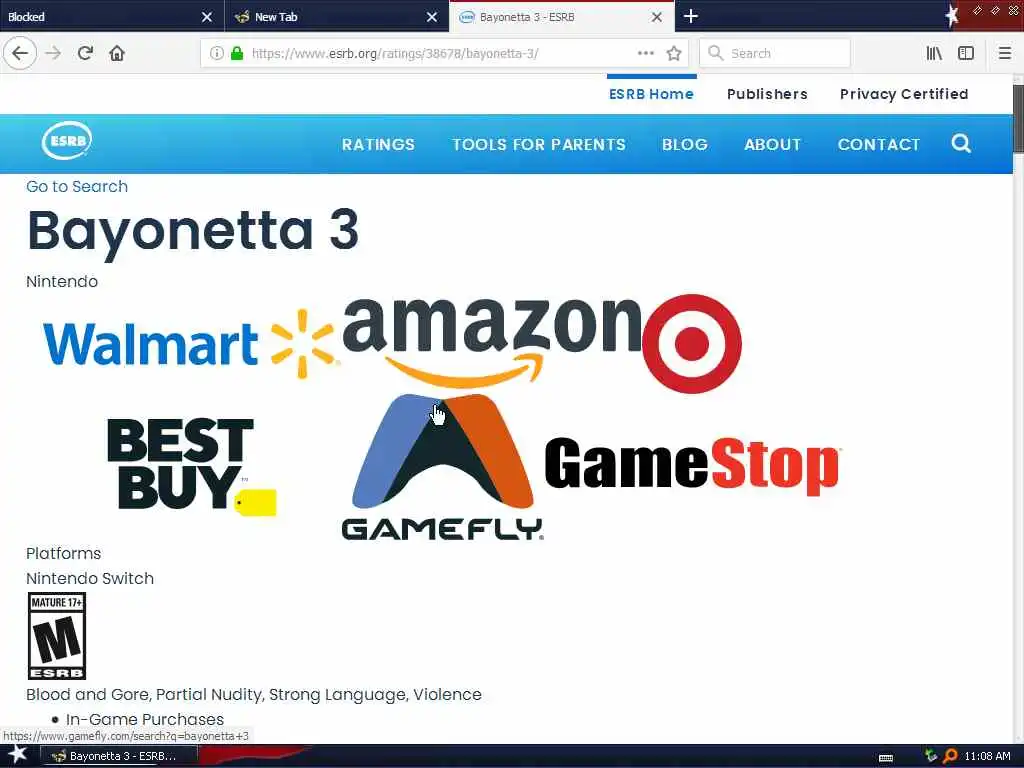Open the BLOG menu item
The width and height of the screenshot is (1024, 768).
point(684,144)
